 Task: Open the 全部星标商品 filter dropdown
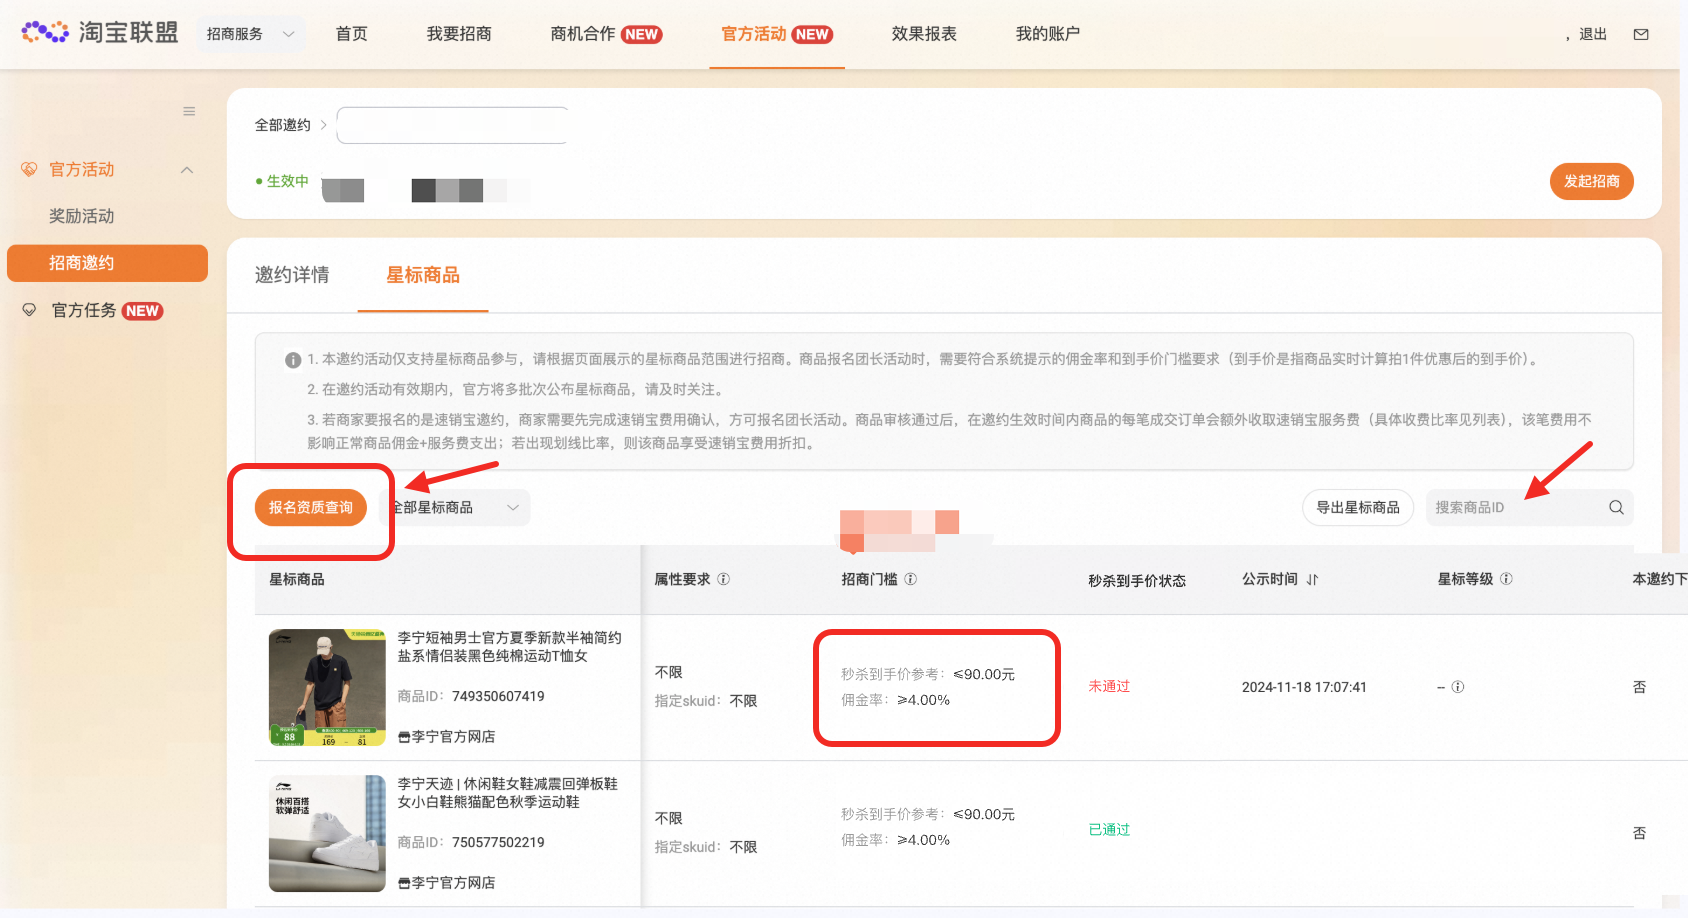(456, 508)
